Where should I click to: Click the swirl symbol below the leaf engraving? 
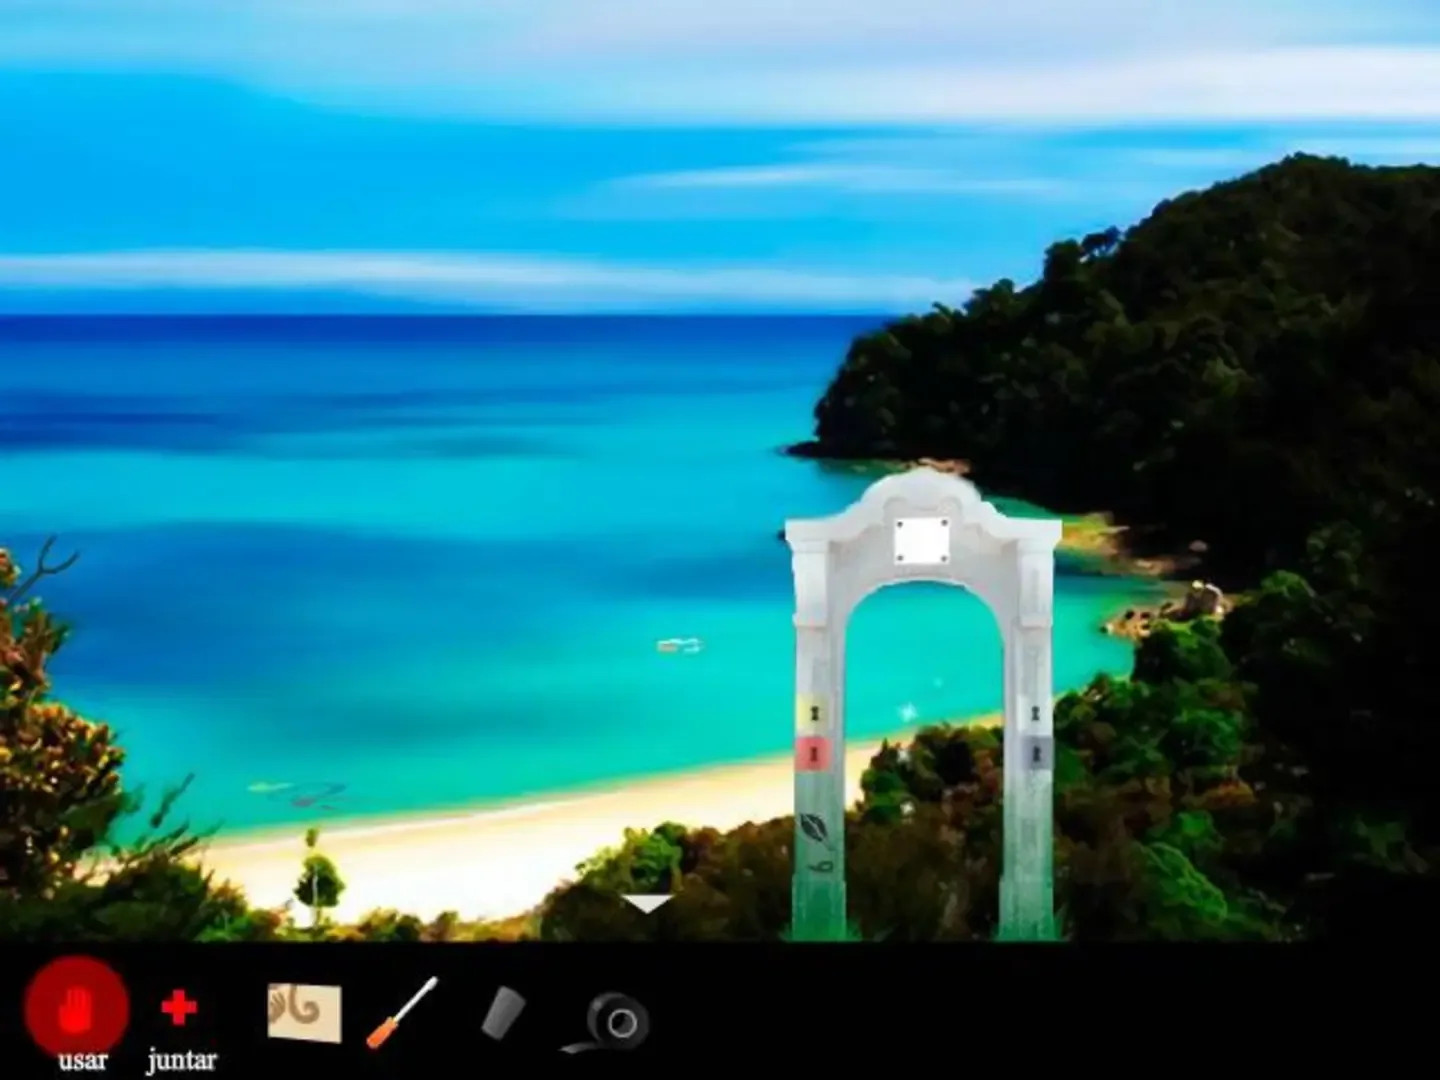pos(820,866)
